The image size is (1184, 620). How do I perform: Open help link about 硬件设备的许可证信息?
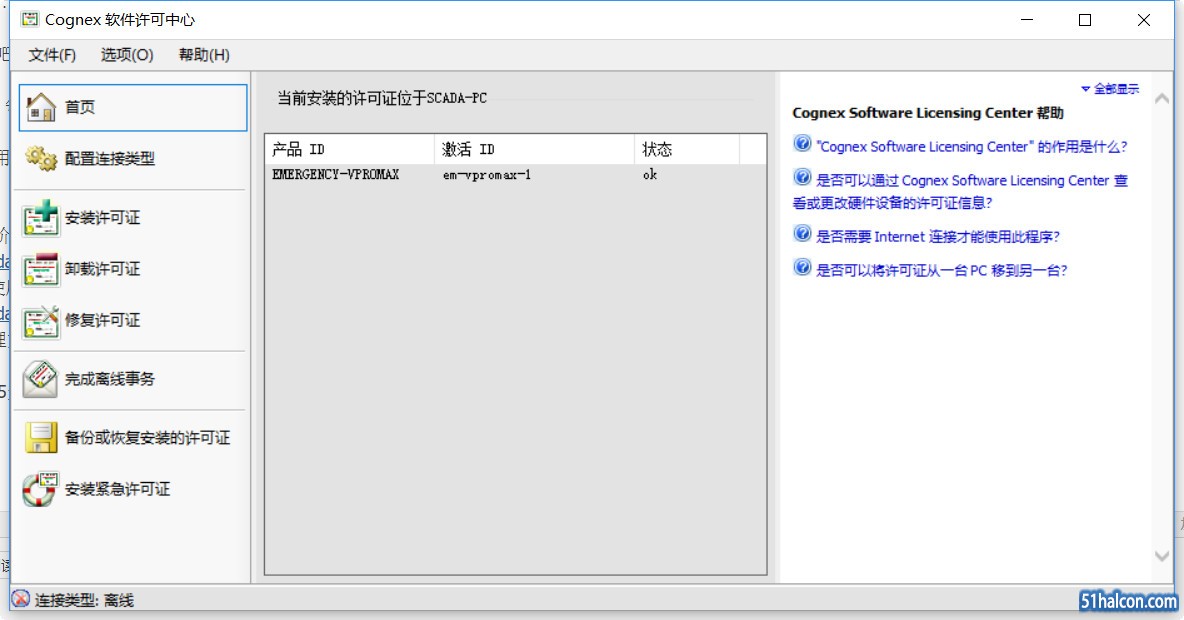960,191
